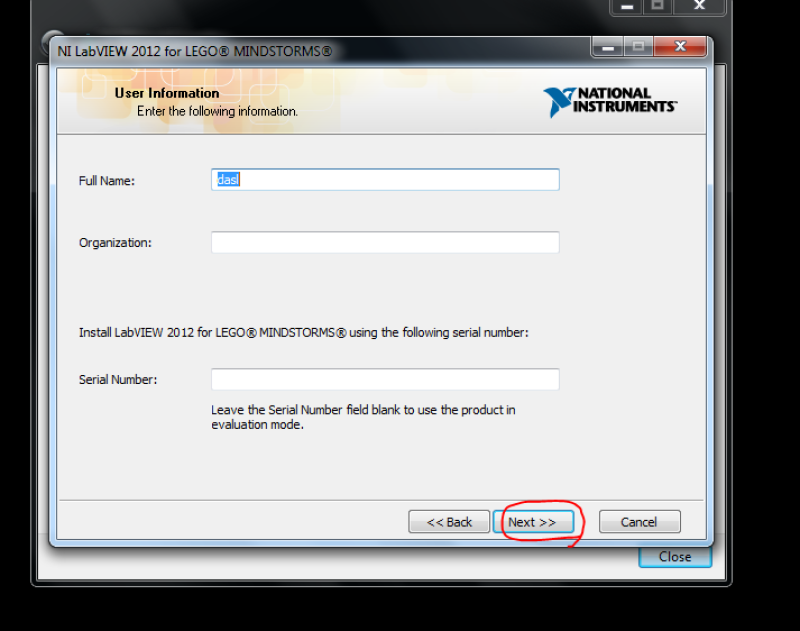Click the 'Full Name:' label
The image size is (800, 631).
[107, 181]
